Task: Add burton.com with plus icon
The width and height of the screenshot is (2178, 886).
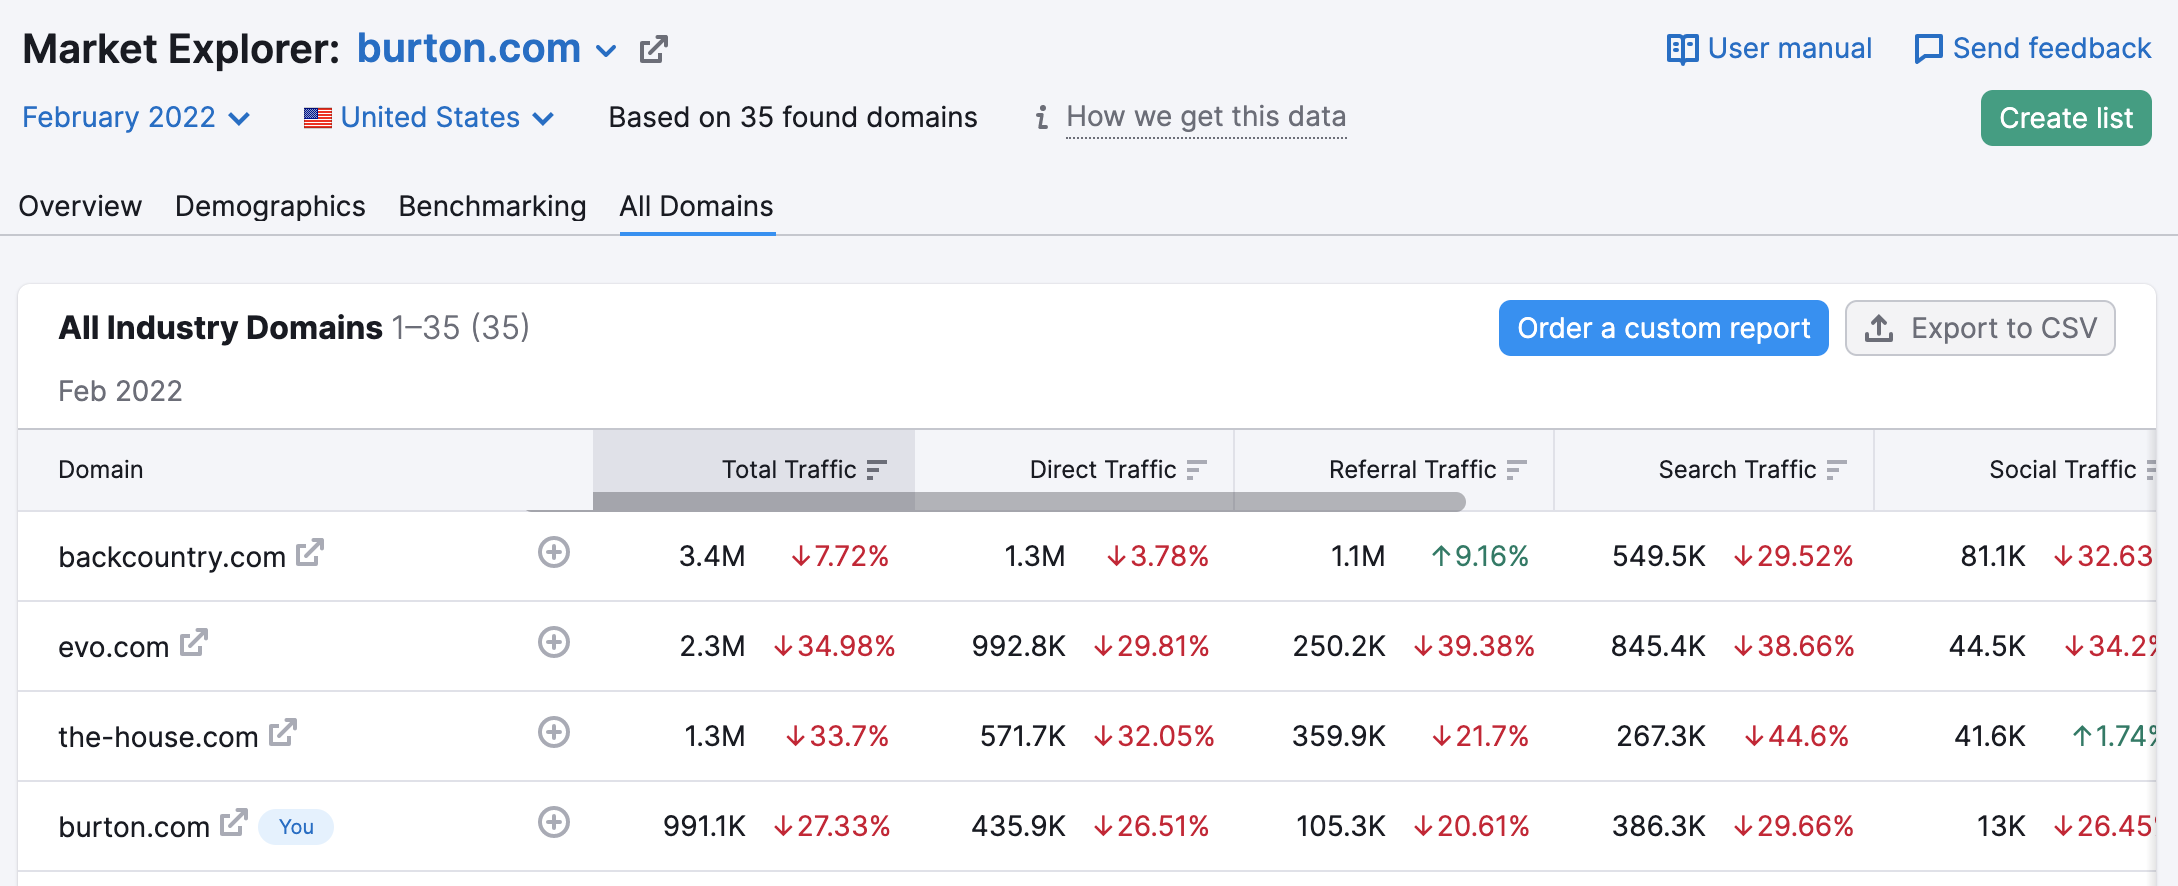Action: [x=554, y=822]
